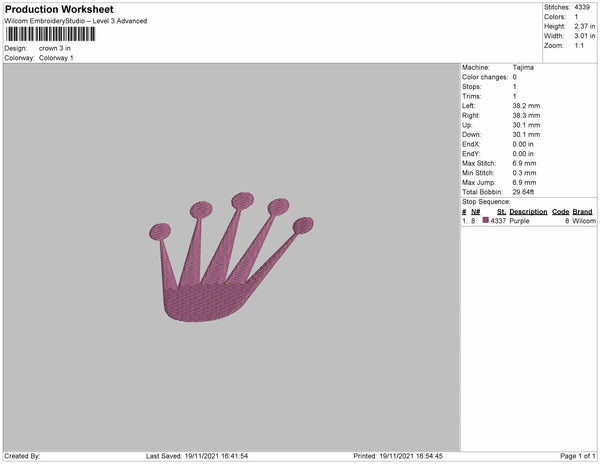This screenshot has width=600, height=464.
Task: Click the 'Colorway 1' value
Action: pos(56,58)
